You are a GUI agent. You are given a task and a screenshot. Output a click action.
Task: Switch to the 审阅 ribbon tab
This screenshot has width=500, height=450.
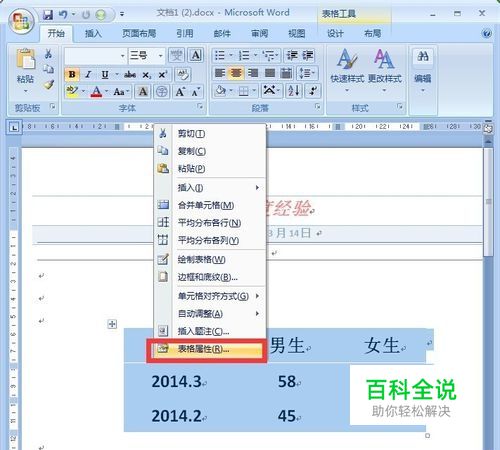pyautogui.click(x=259, y=33)
